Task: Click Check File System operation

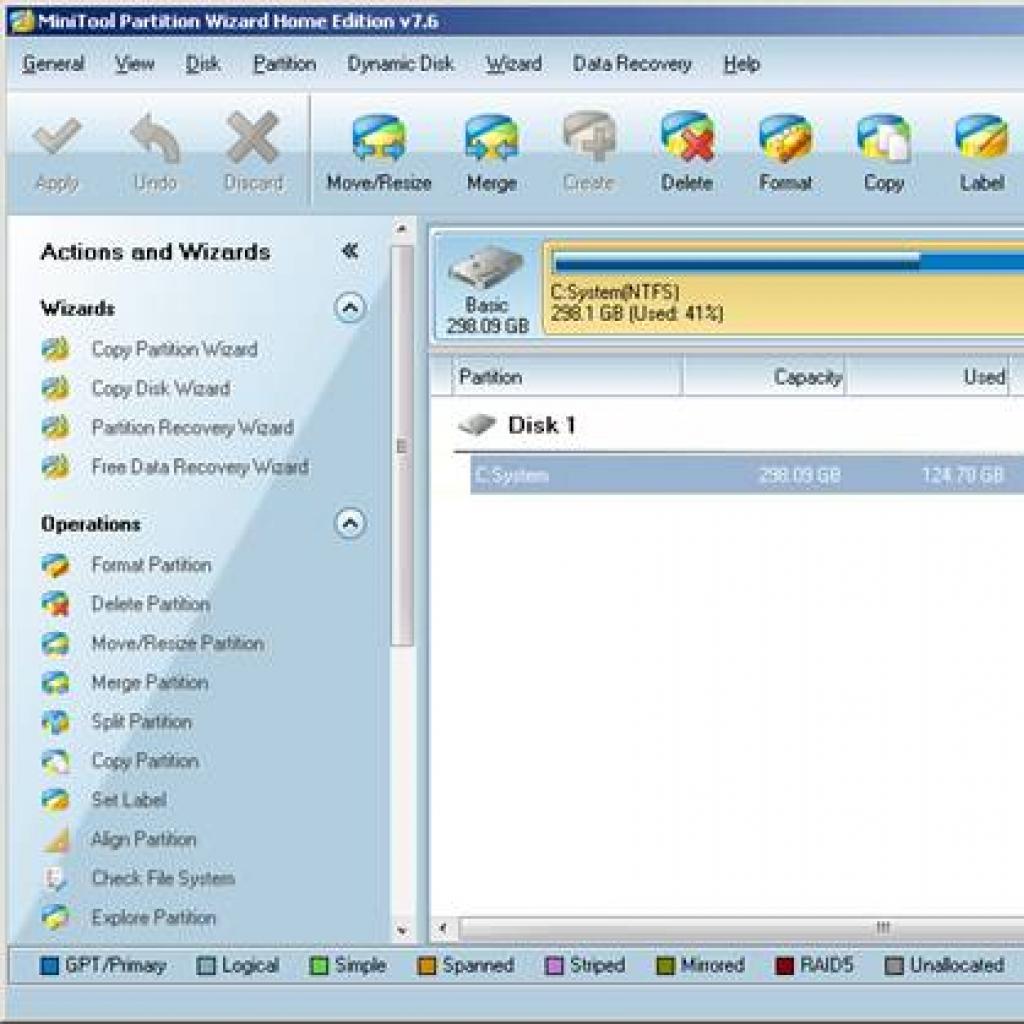Action: pos(163,878)
